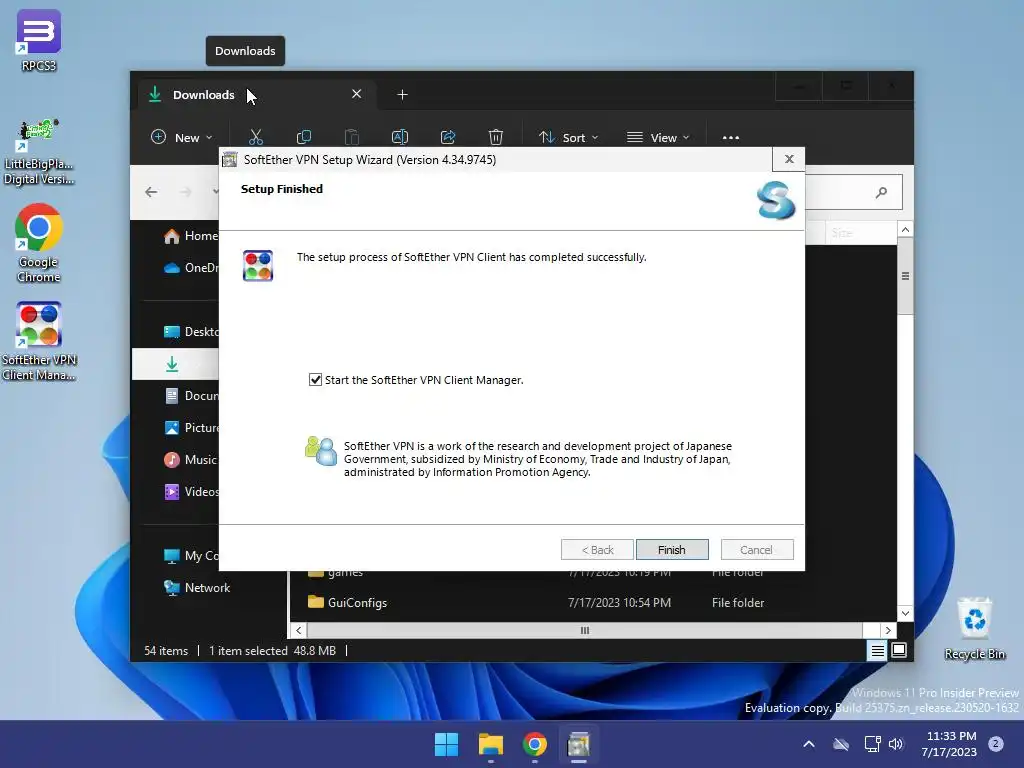This screenshot has width=1024, height=768.
Task: Click the horizontal scrollbar thumb
Action: [x=584, y=630]
